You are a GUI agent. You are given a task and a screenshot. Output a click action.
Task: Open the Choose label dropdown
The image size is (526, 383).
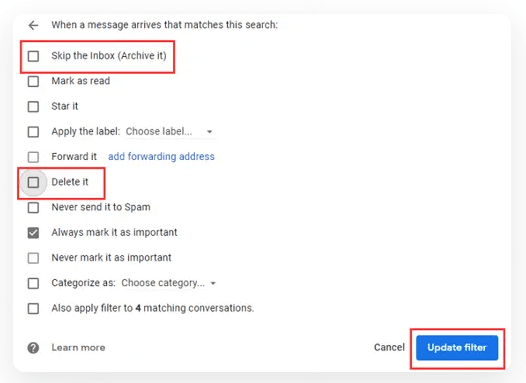click(x=170, y=131)
